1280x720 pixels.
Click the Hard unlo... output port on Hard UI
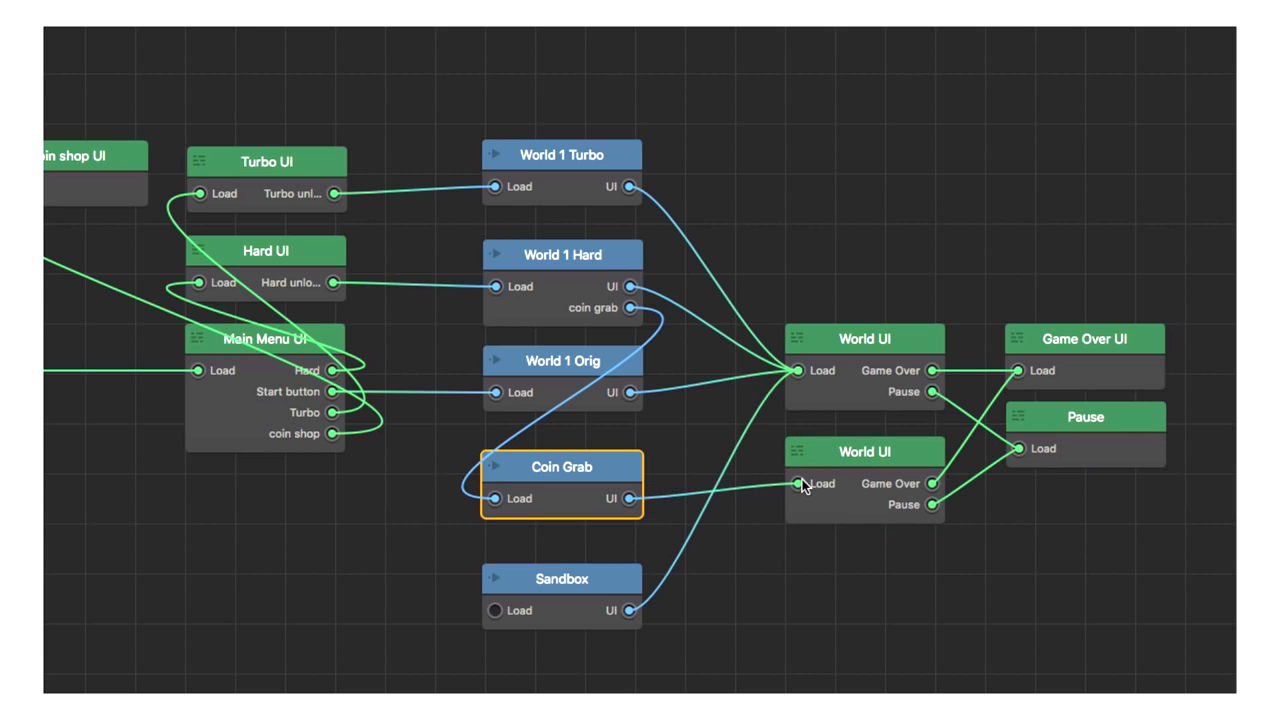pos(333,283)
